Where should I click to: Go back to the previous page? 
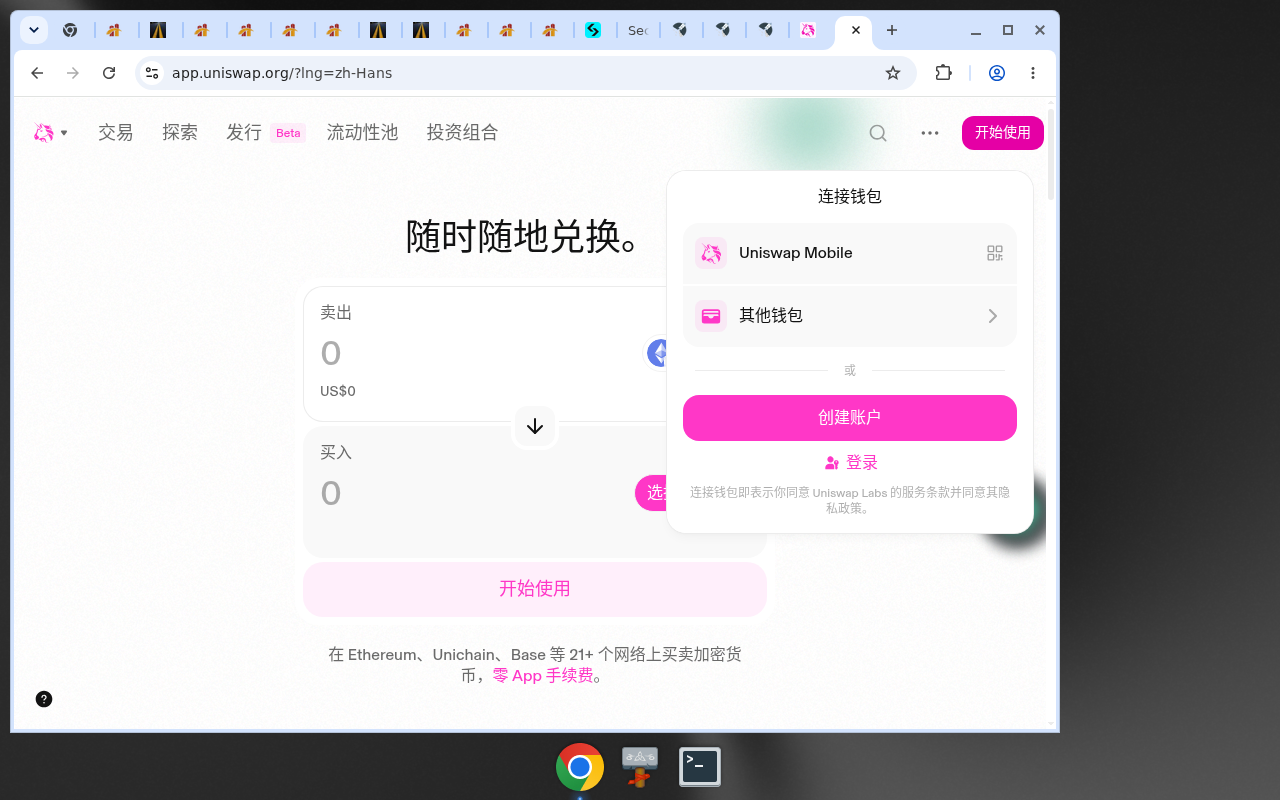pos(37,73)
